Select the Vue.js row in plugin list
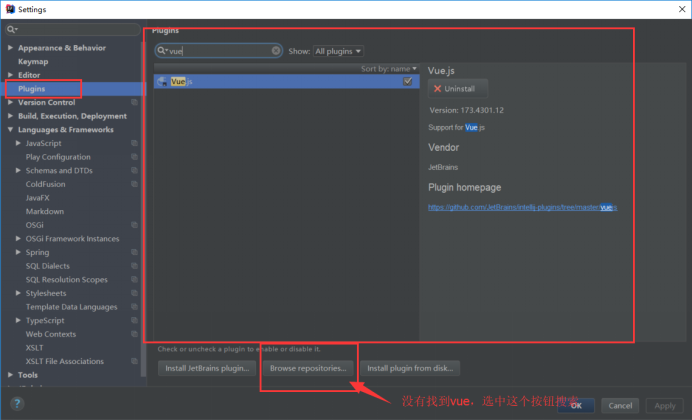This screenshot has height=420, width=692. [286, 82]
